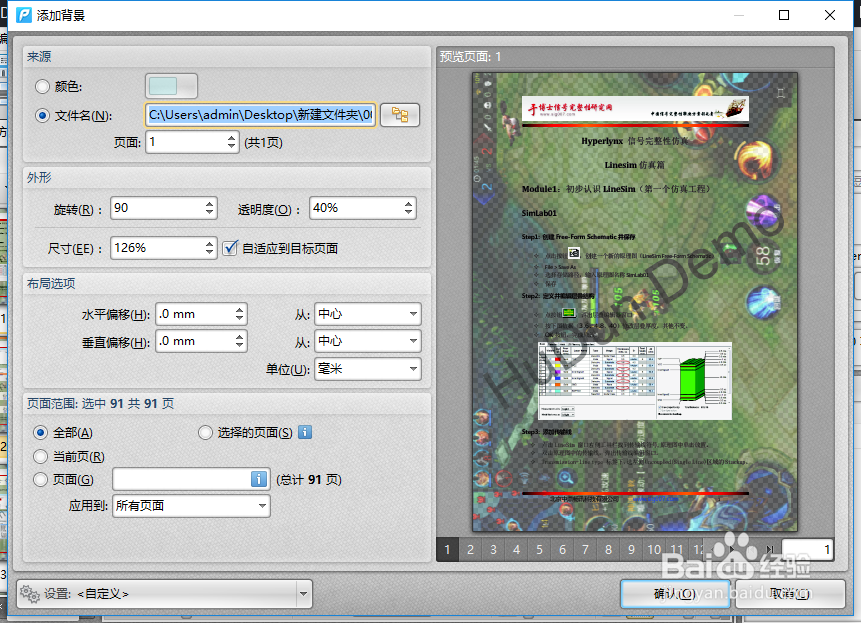Go to preview page 7 tab

click(x=585, y=549)
